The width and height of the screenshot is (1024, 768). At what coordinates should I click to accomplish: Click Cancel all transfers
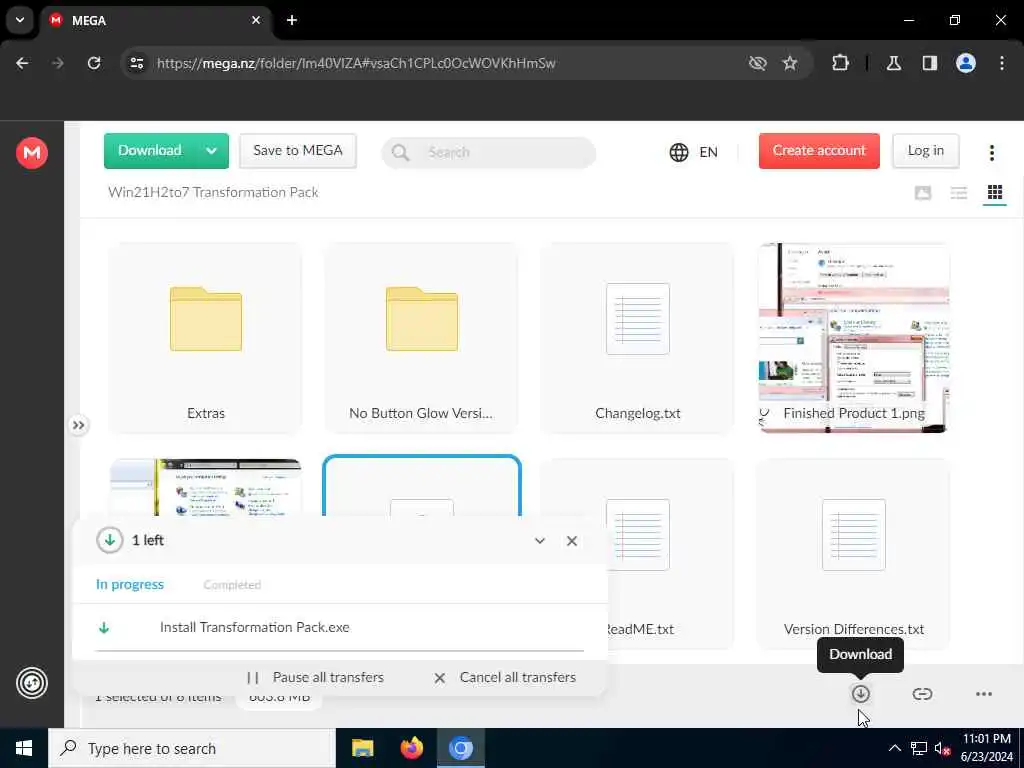coord(505,677)
